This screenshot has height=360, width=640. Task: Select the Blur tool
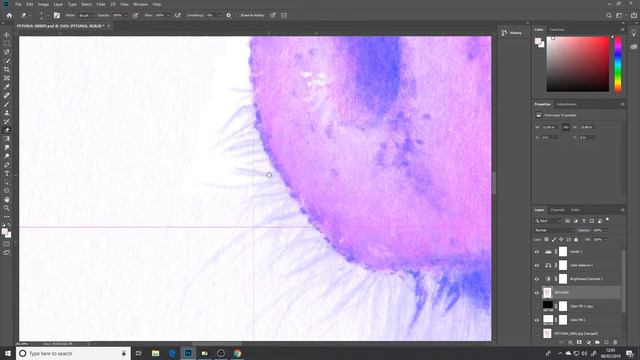7,147
